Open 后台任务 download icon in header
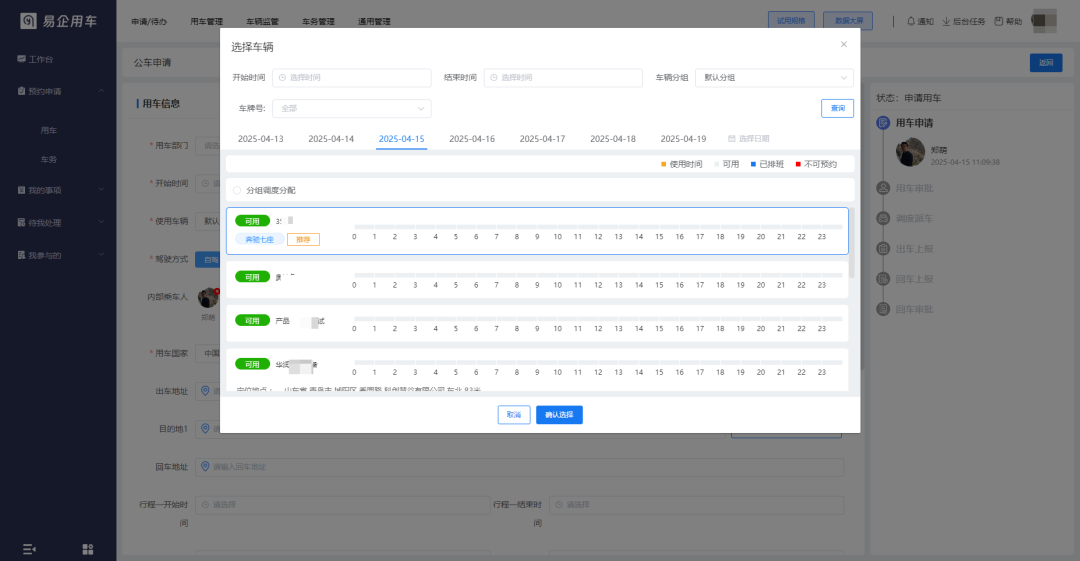This screenshot has height=561, width=1080. click(x=946, y=21)
